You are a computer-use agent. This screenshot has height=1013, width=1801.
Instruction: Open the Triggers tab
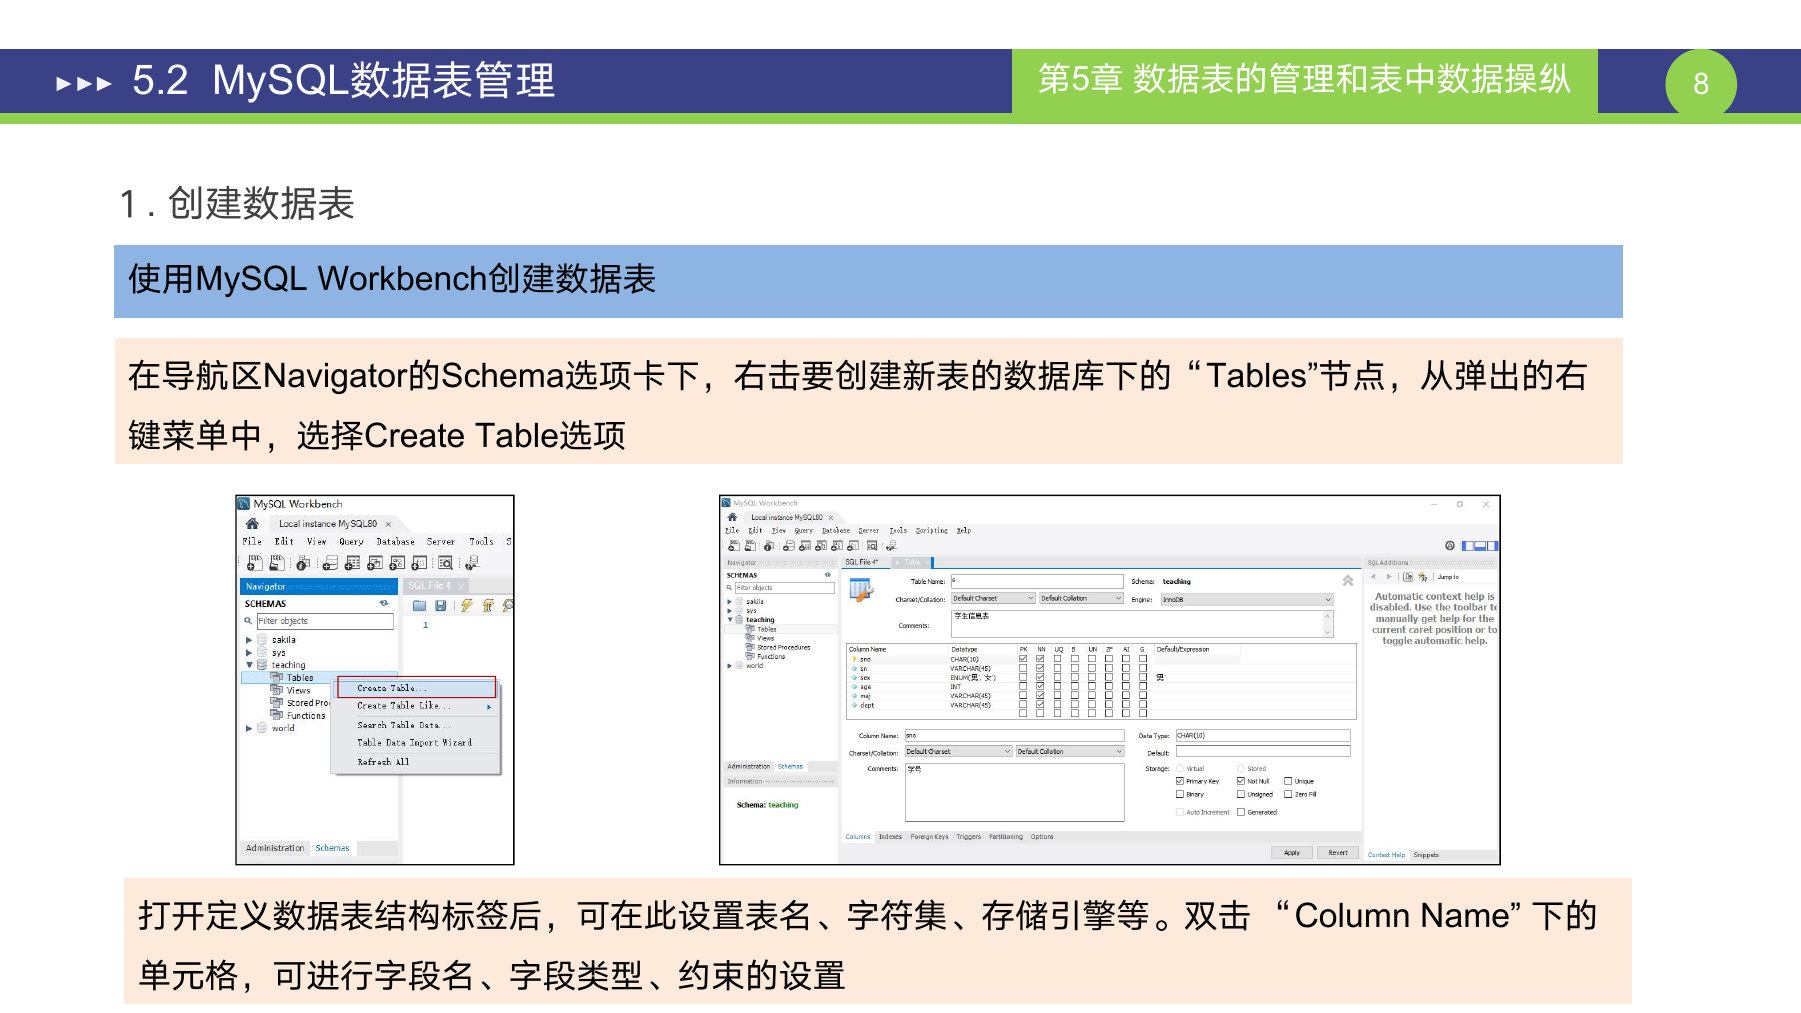click(x=968, y=837)
